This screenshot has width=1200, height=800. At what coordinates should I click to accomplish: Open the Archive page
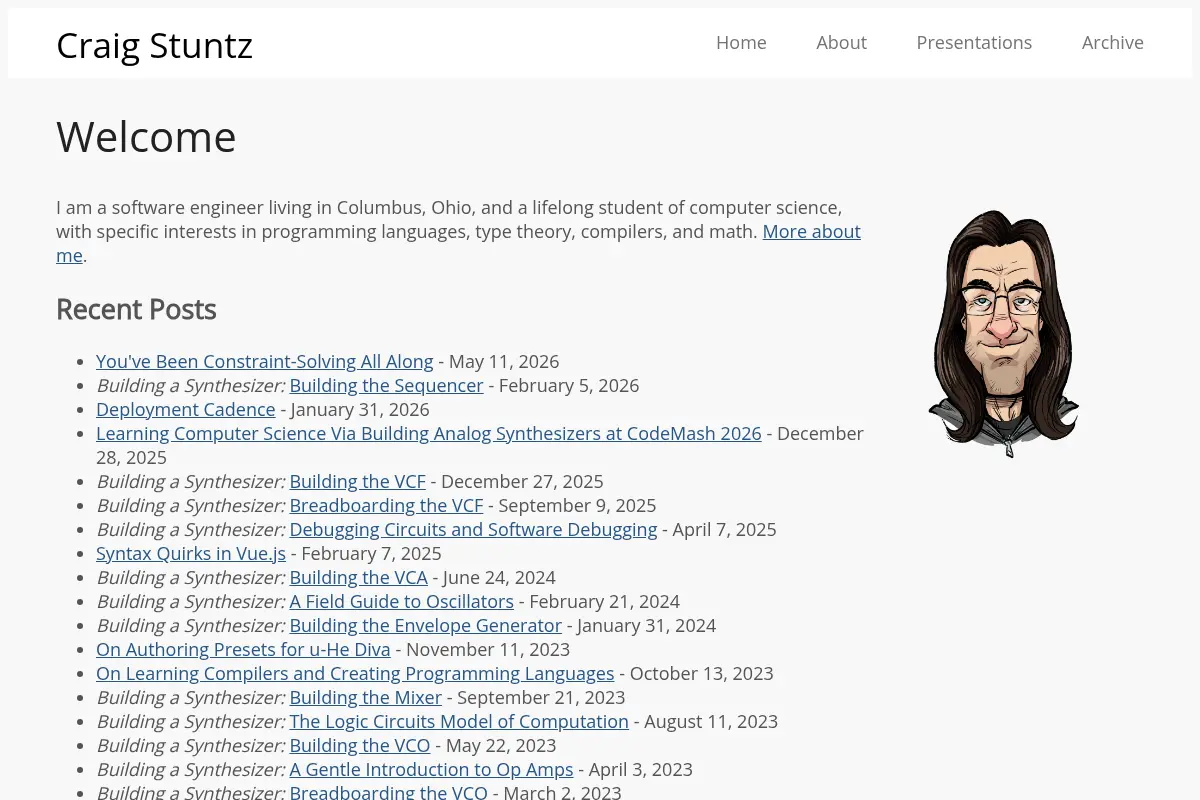pos(1112,42)
